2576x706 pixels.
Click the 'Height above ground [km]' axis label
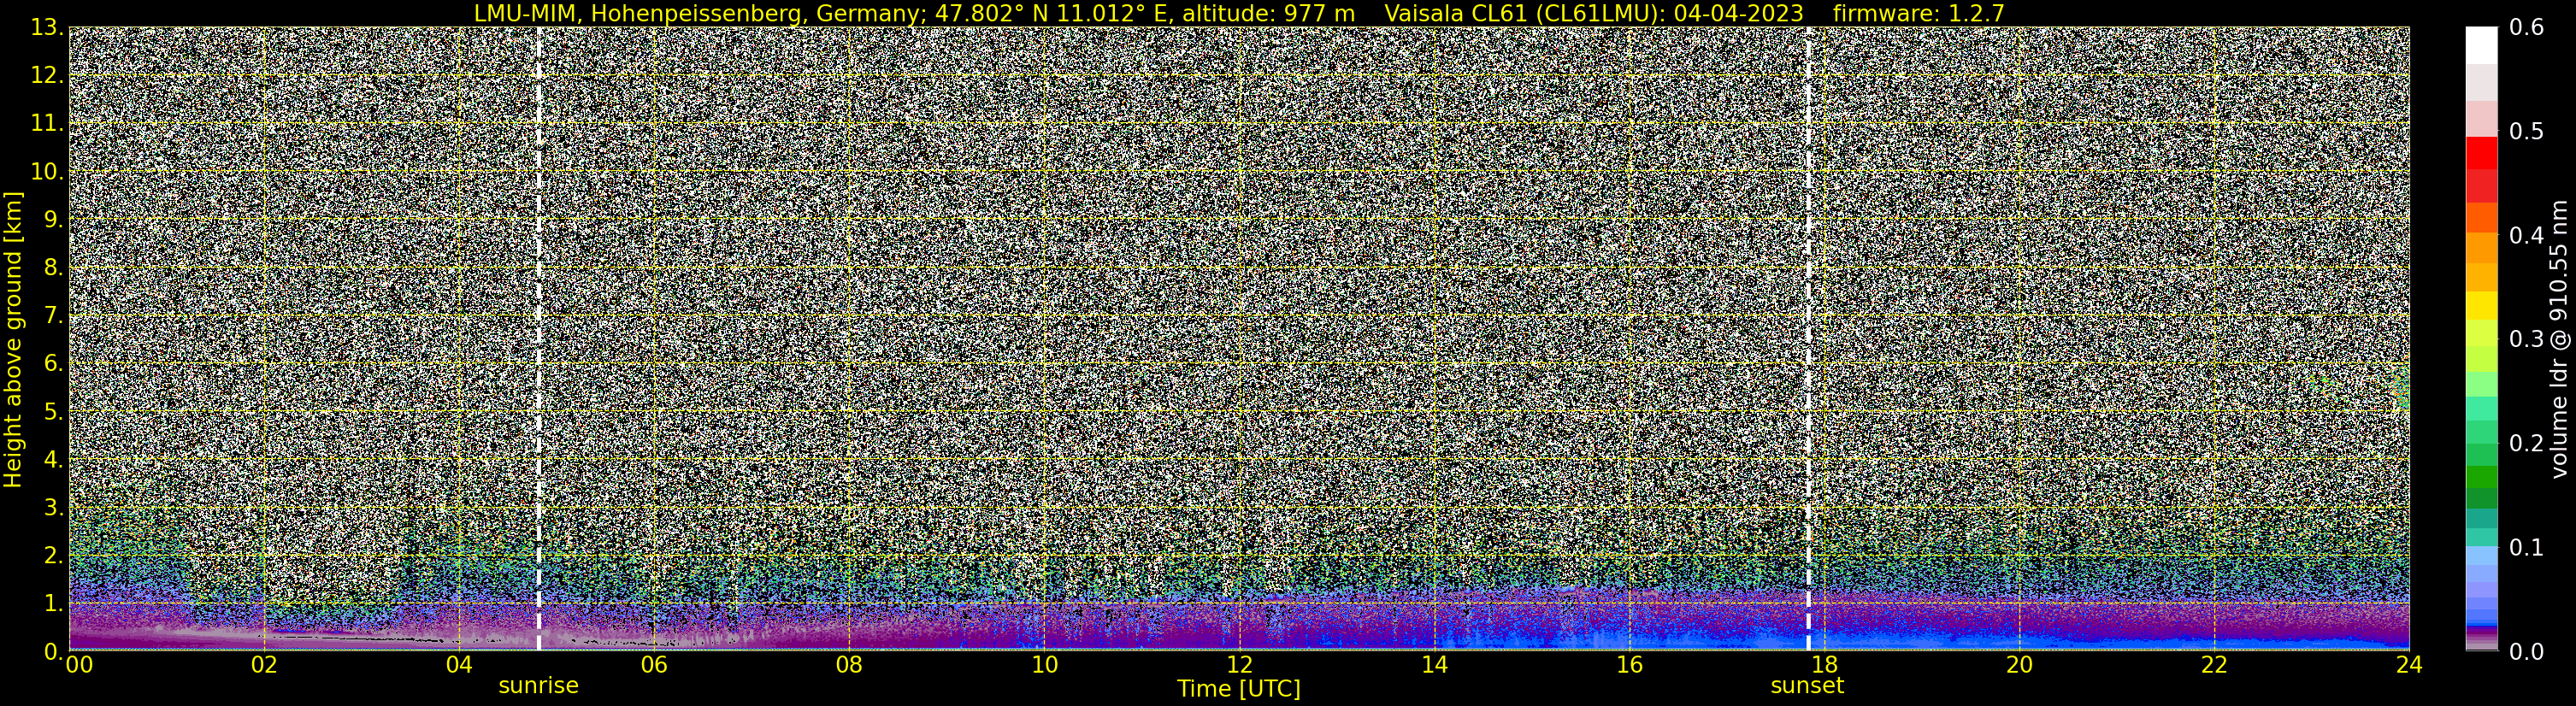13,338
